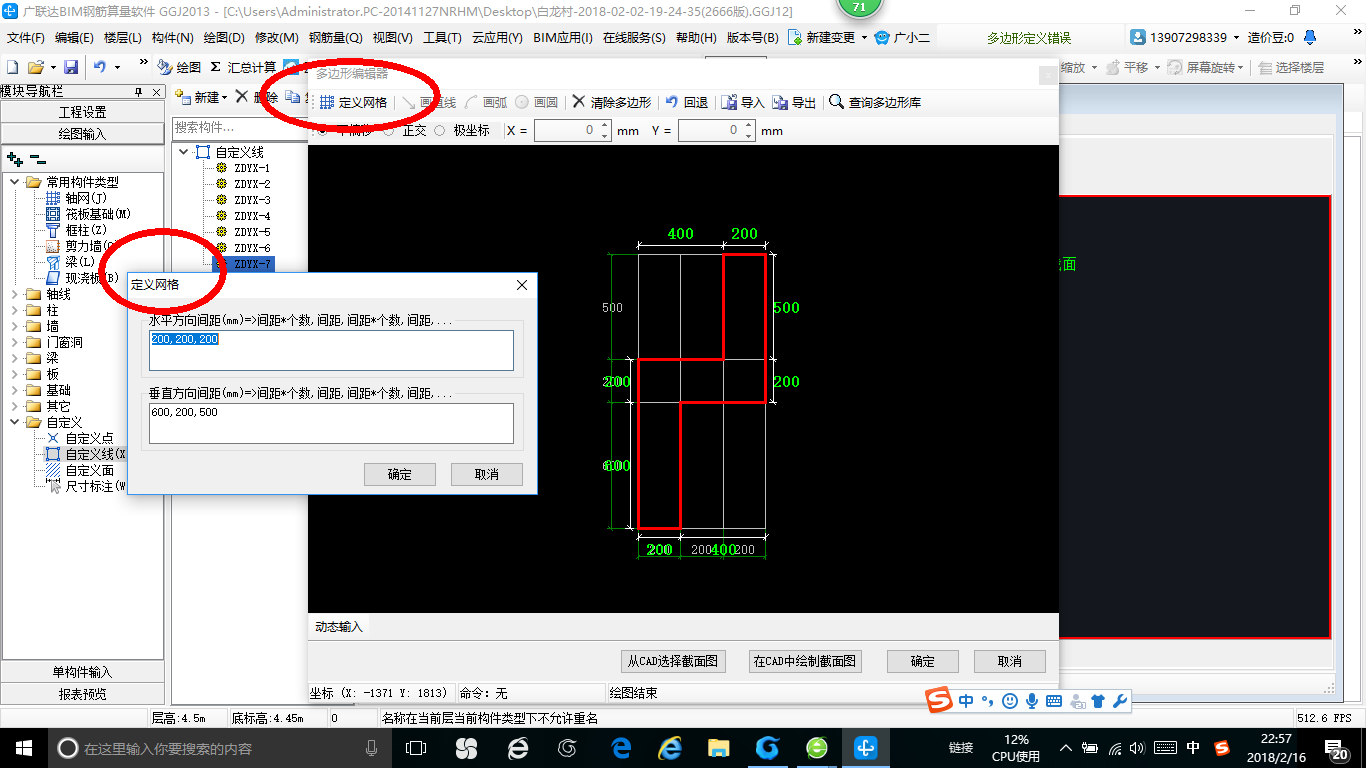Click the 新建变更 icon in menu bar

coord(795,38)
